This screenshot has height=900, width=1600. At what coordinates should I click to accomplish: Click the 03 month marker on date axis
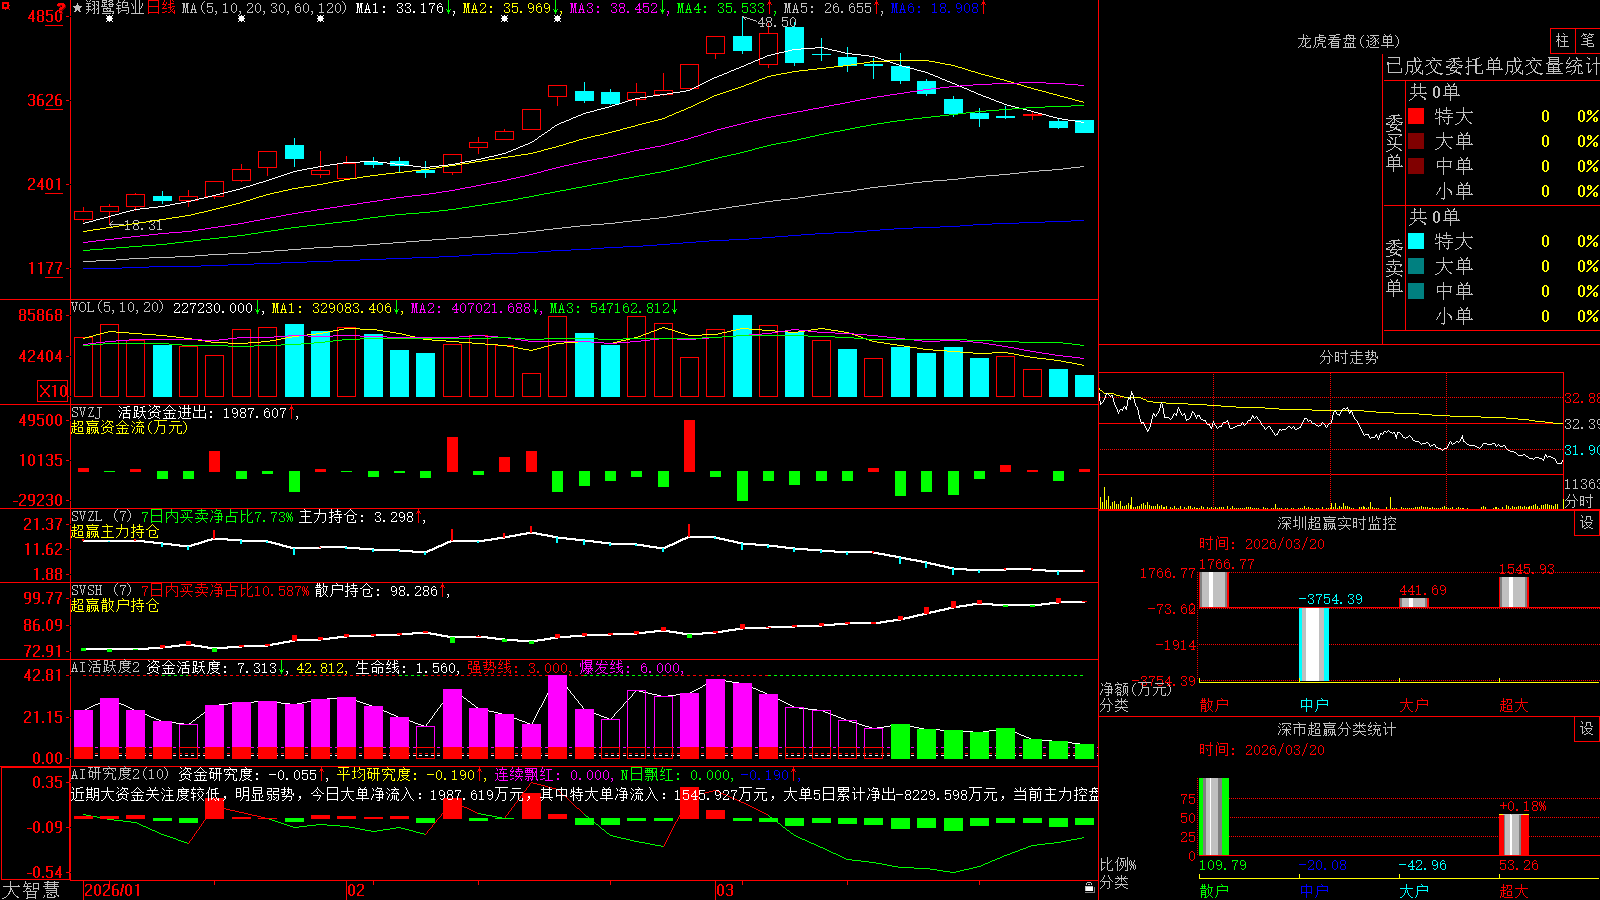pos(725,890)
